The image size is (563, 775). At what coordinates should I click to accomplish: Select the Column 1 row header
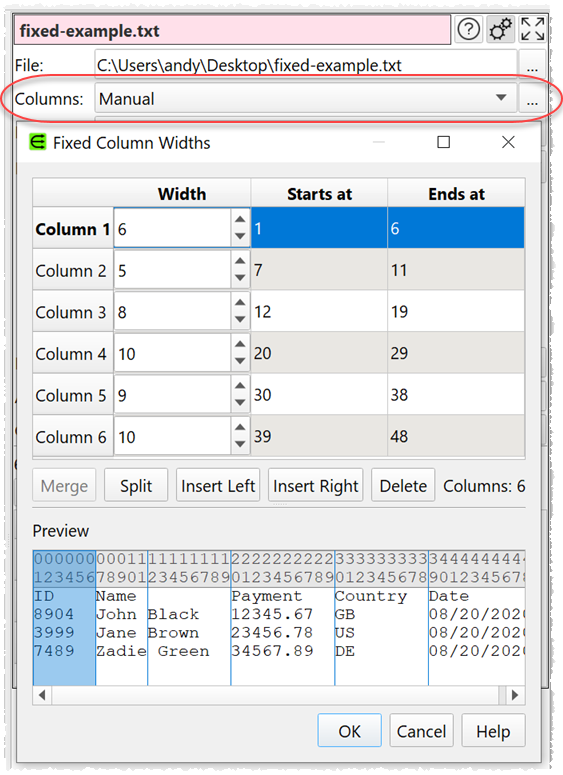(x=73, y=228)
